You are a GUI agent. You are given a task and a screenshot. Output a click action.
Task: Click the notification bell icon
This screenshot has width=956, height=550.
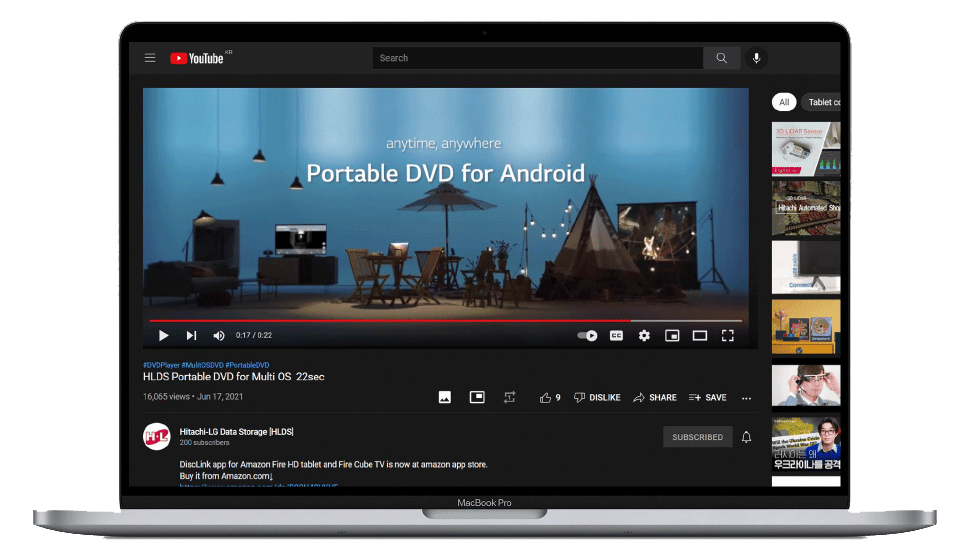tap(746, 437)
